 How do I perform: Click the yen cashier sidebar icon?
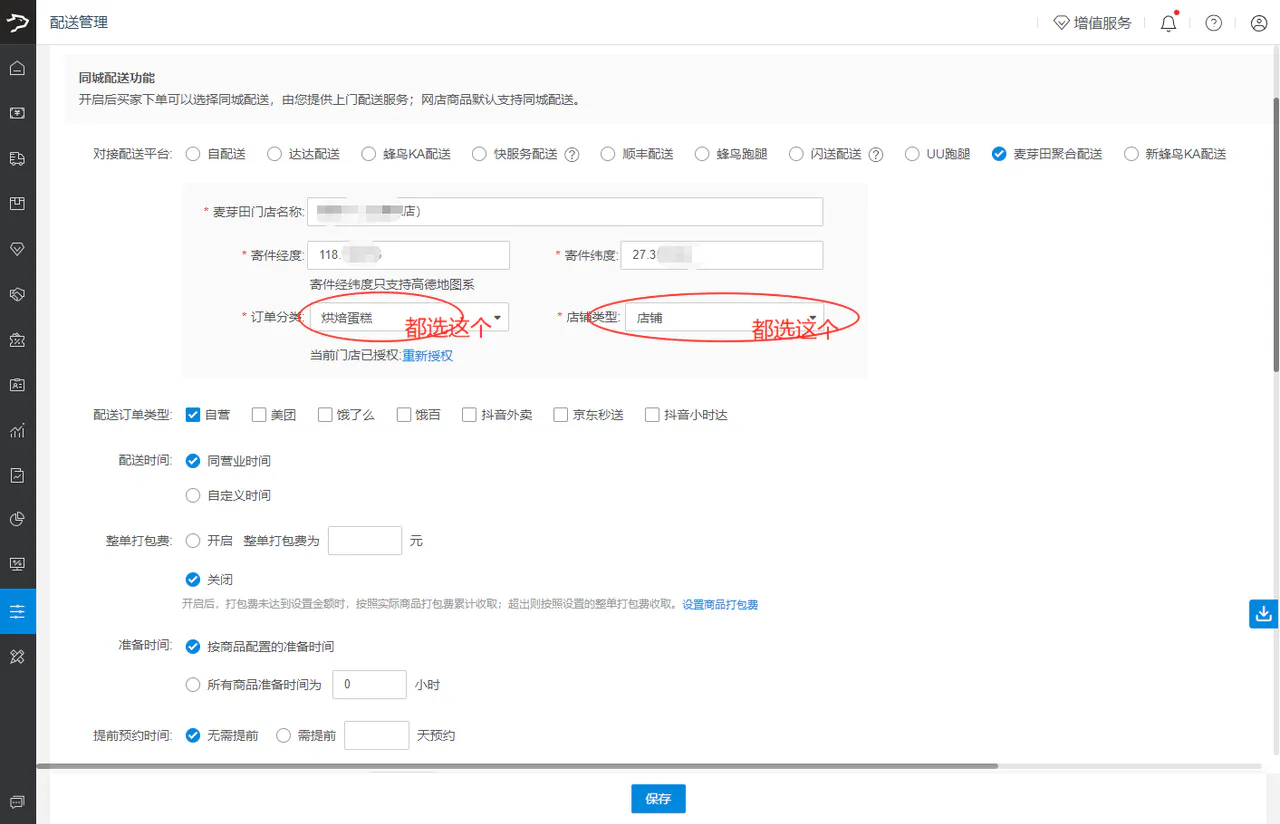click(x=17, y=113)
